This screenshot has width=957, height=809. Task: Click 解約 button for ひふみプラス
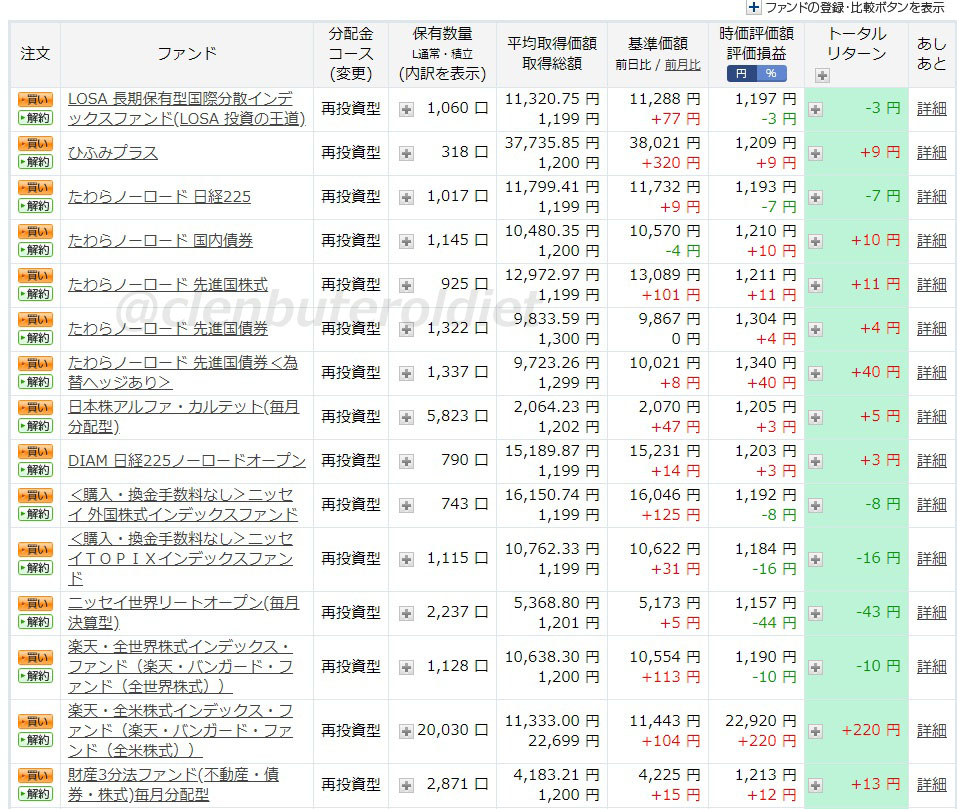(x=35, y=162)
